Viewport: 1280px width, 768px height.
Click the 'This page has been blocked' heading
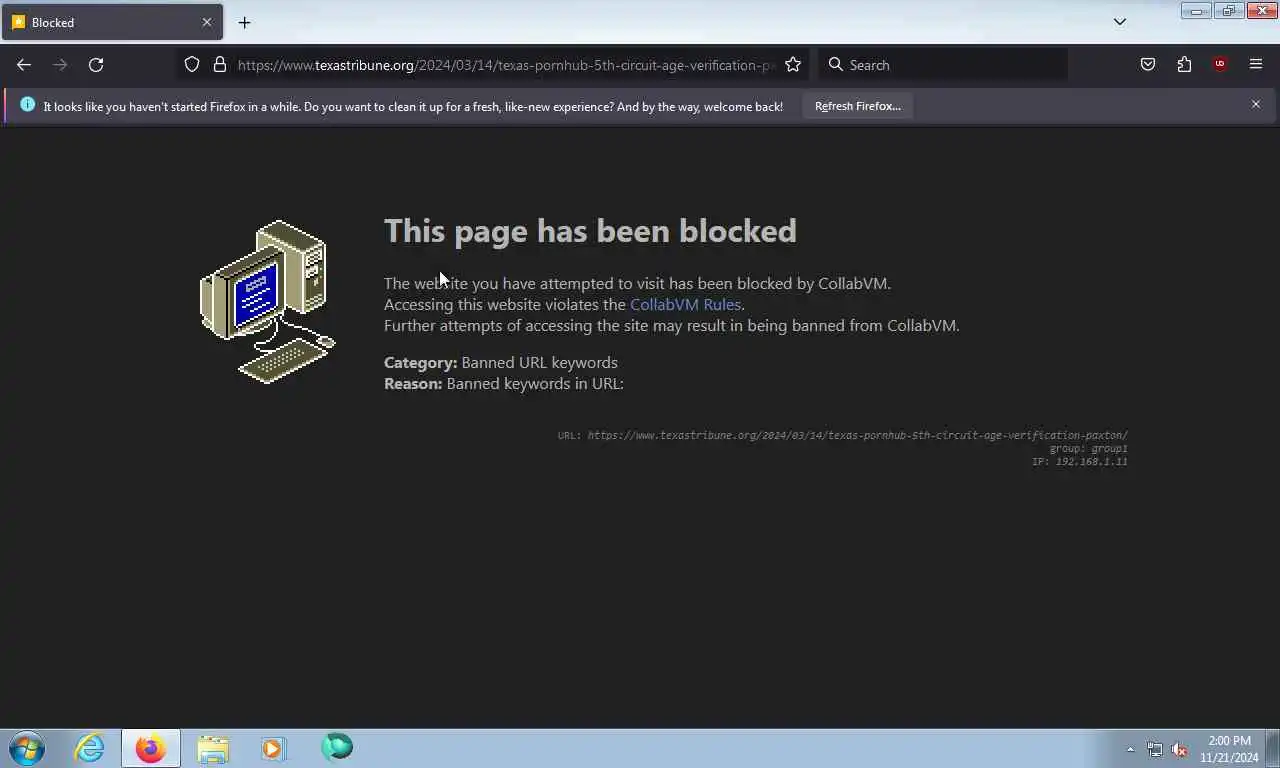590,231
